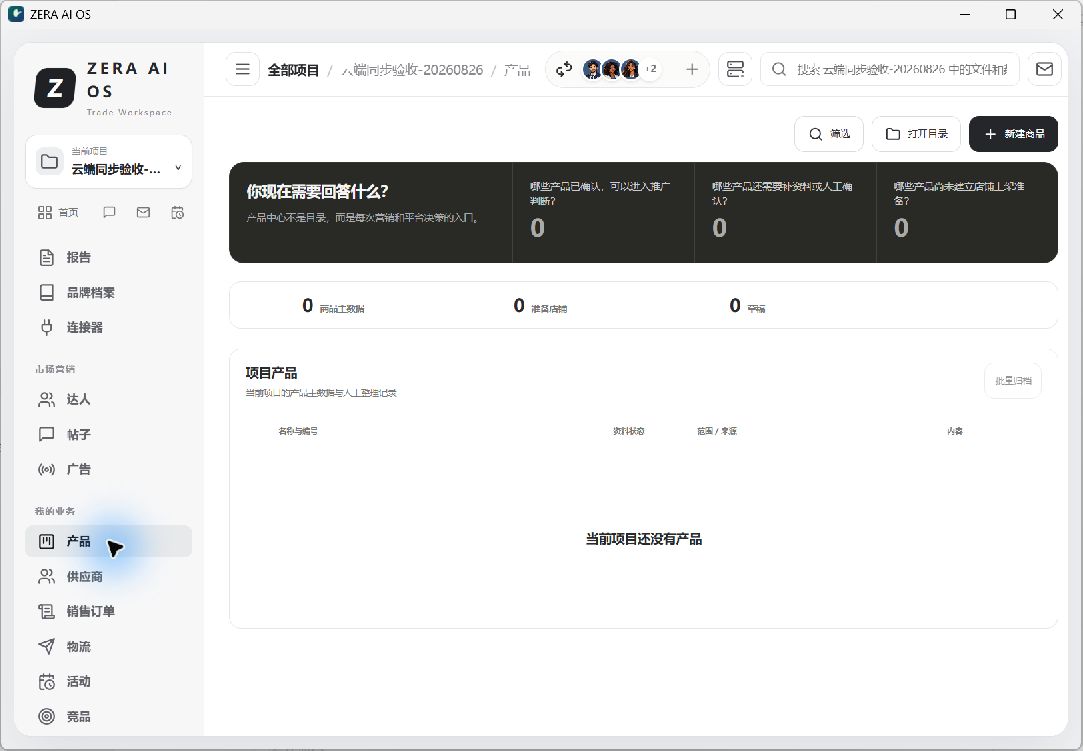Expand the 当前项目 project selector dropdown
Viewport: 1083px width, 751px height.
coord(108,162)
